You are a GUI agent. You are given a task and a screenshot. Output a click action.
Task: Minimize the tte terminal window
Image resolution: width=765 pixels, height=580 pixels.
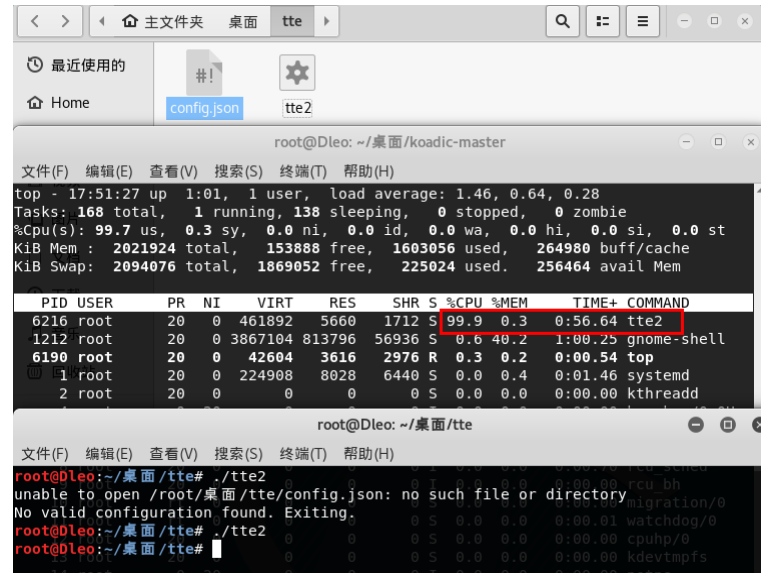[697, 425]
